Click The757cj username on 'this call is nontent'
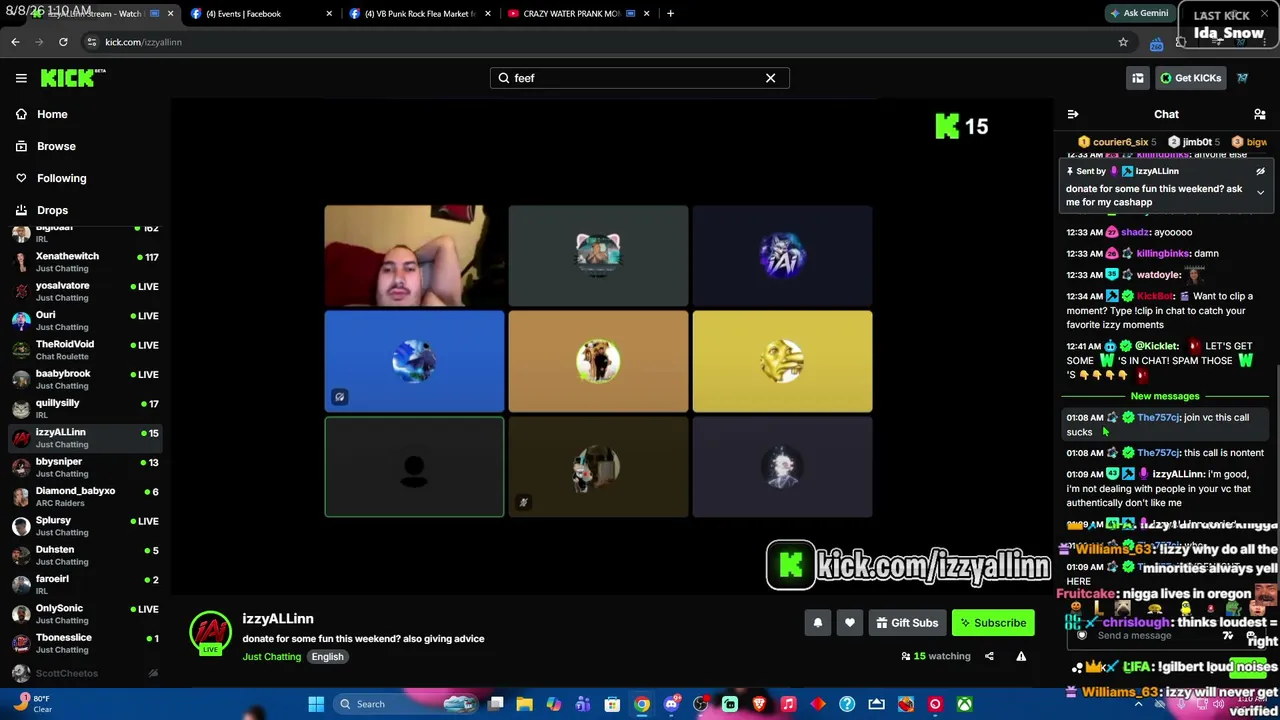 click(1159, 453)
